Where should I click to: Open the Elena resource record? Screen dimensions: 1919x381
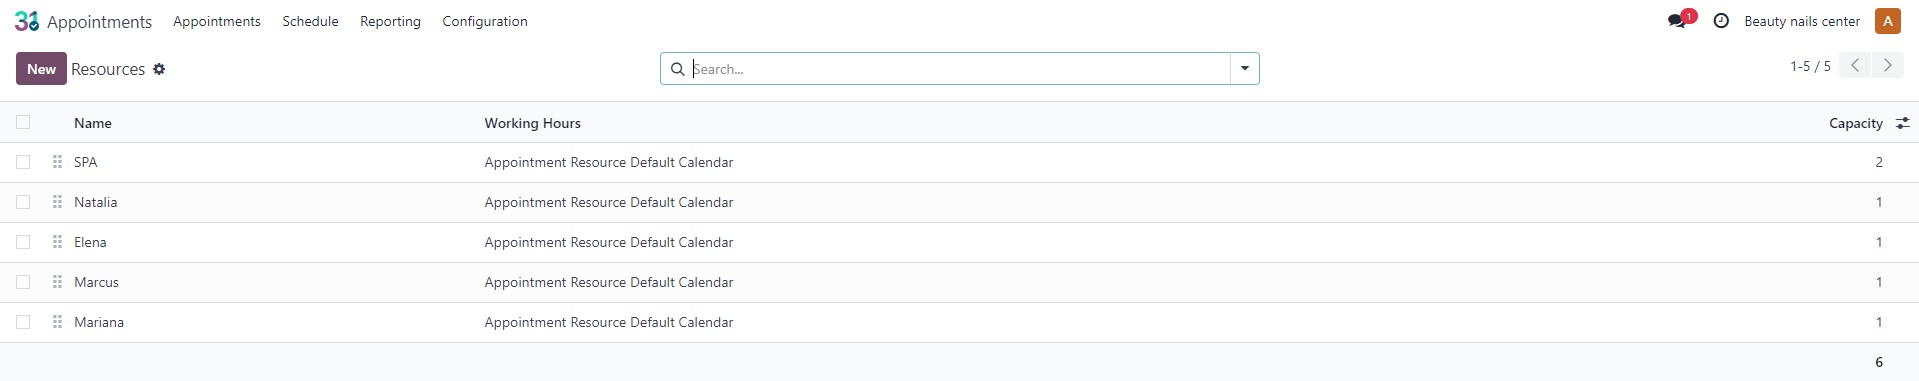(x=90, y=242)
